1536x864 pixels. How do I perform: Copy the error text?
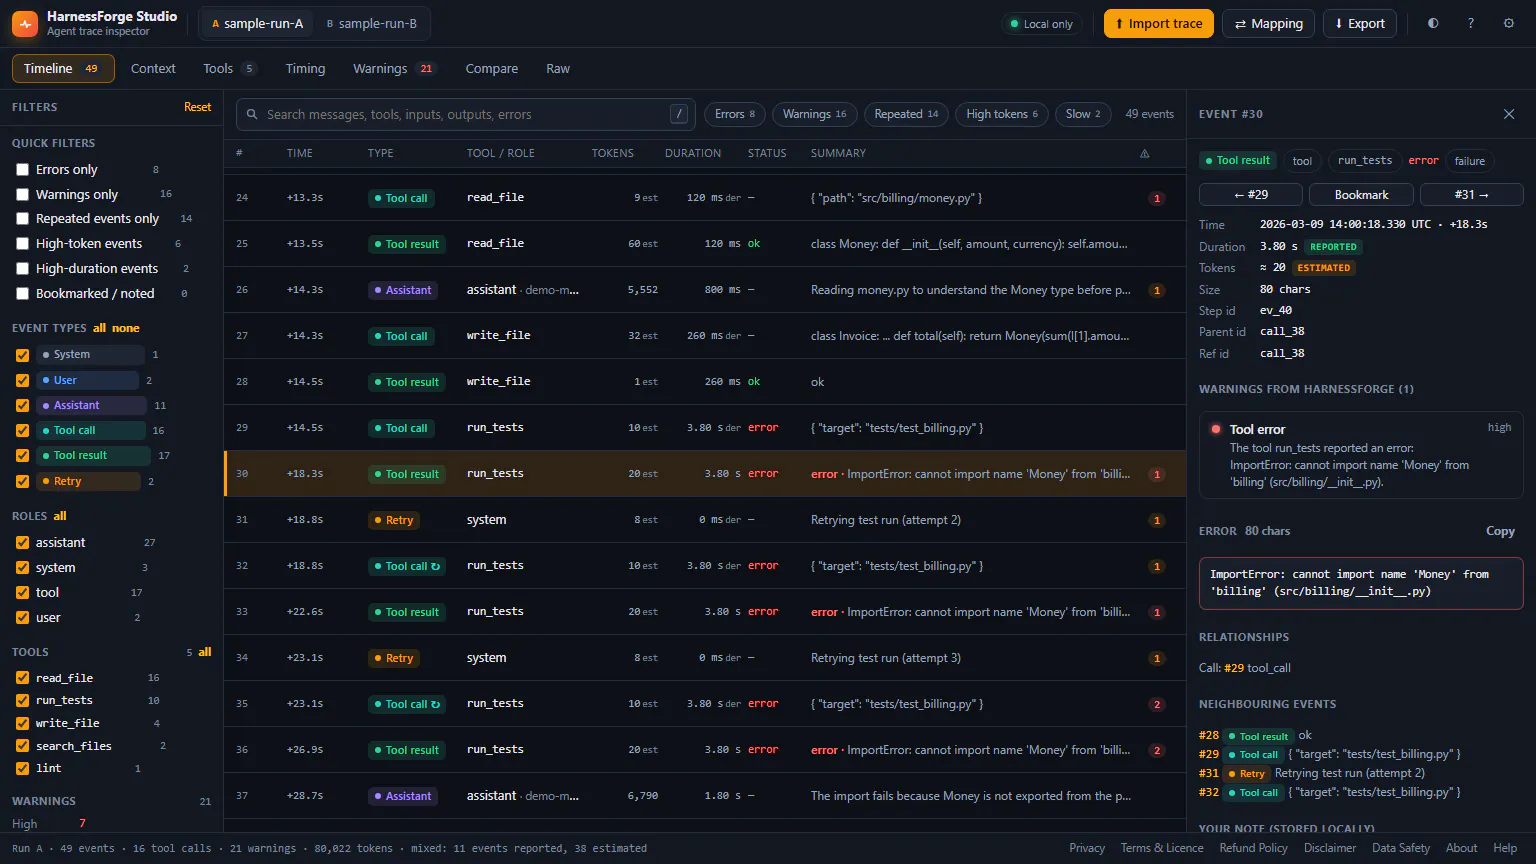pyautogui.click(x=1500, y=531)
